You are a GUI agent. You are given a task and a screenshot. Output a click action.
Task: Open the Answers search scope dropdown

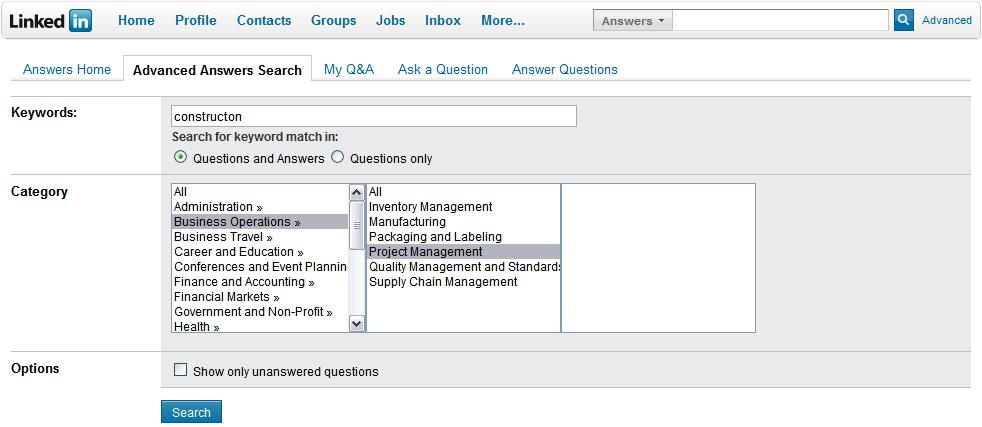click(633, 21)
